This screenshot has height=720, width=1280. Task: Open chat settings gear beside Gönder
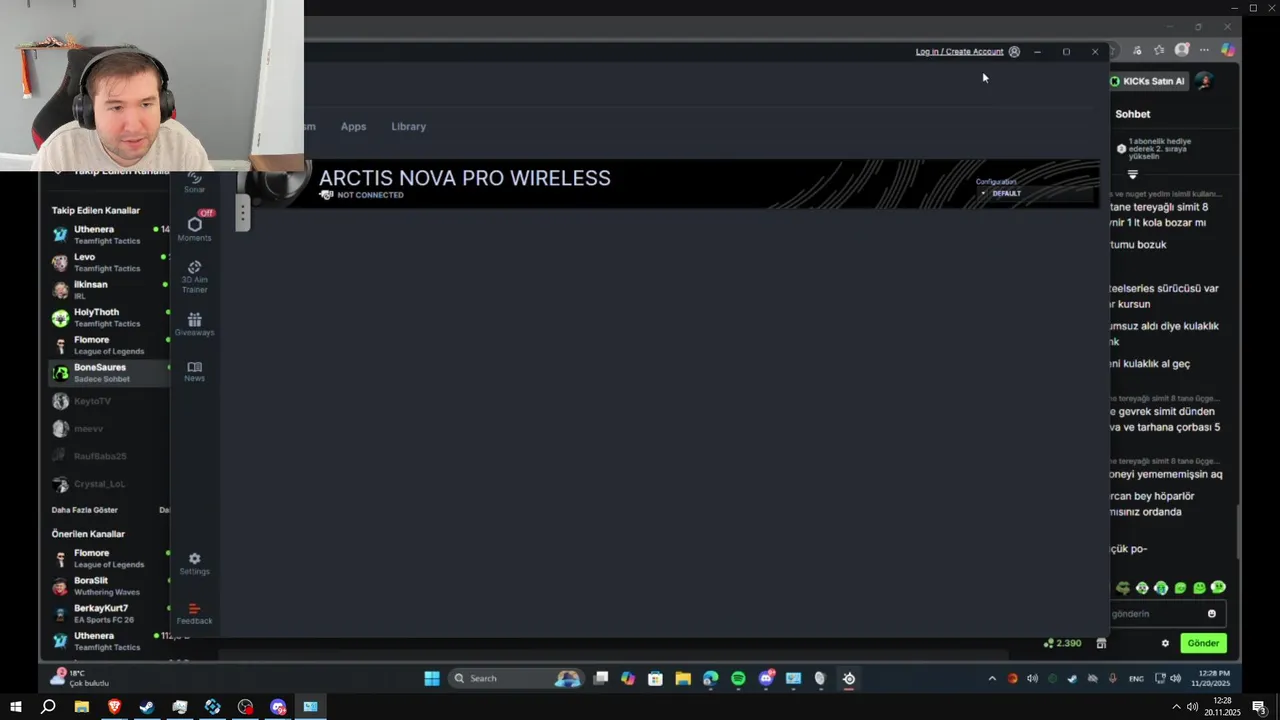click(x=1165, y=643)
